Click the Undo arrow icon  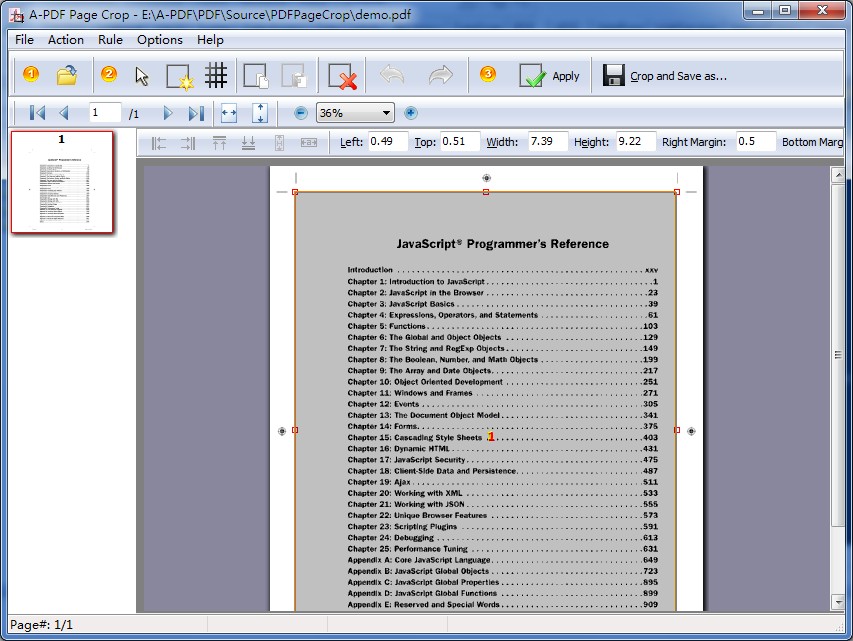coord(391,75)
